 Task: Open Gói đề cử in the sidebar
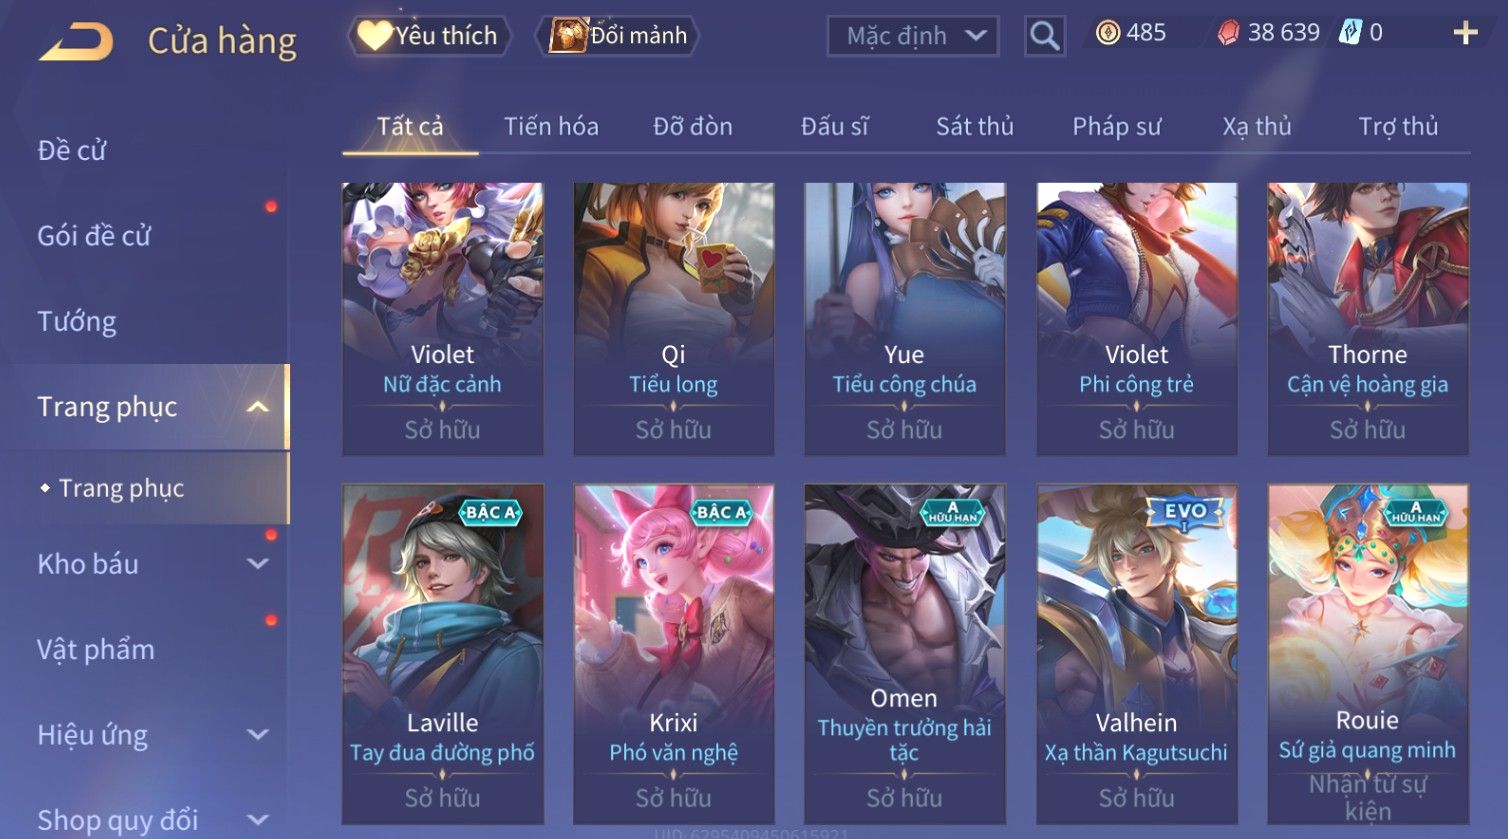click(x=94, y=236)
